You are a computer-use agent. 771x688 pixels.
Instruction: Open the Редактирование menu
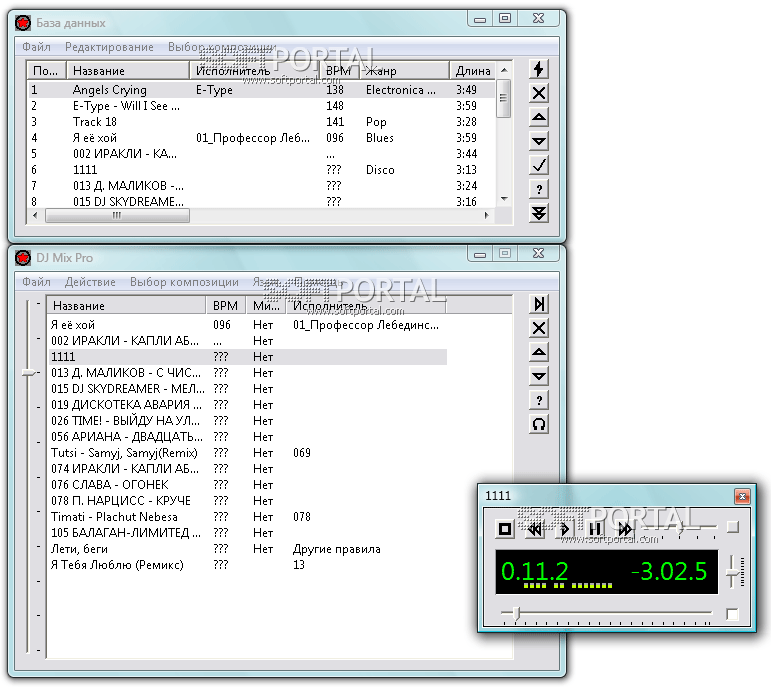[x=109, y=47]
